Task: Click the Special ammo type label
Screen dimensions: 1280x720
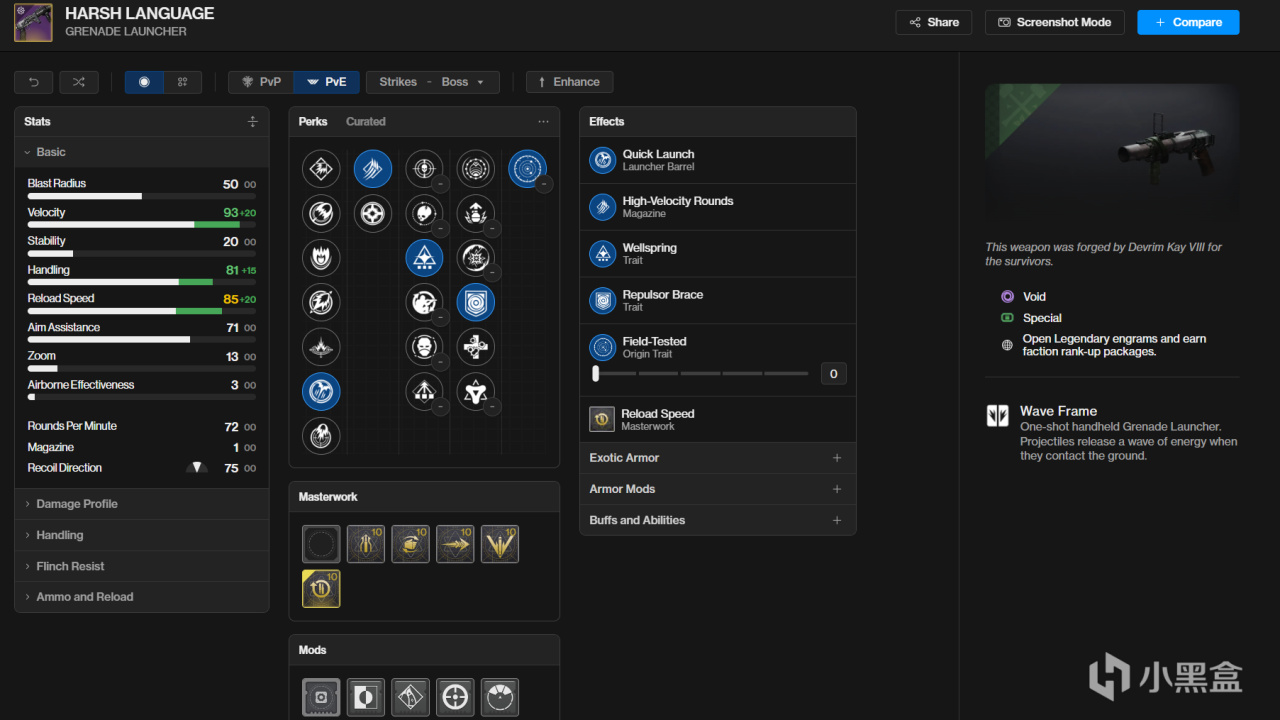Action: click(1042, 318)
